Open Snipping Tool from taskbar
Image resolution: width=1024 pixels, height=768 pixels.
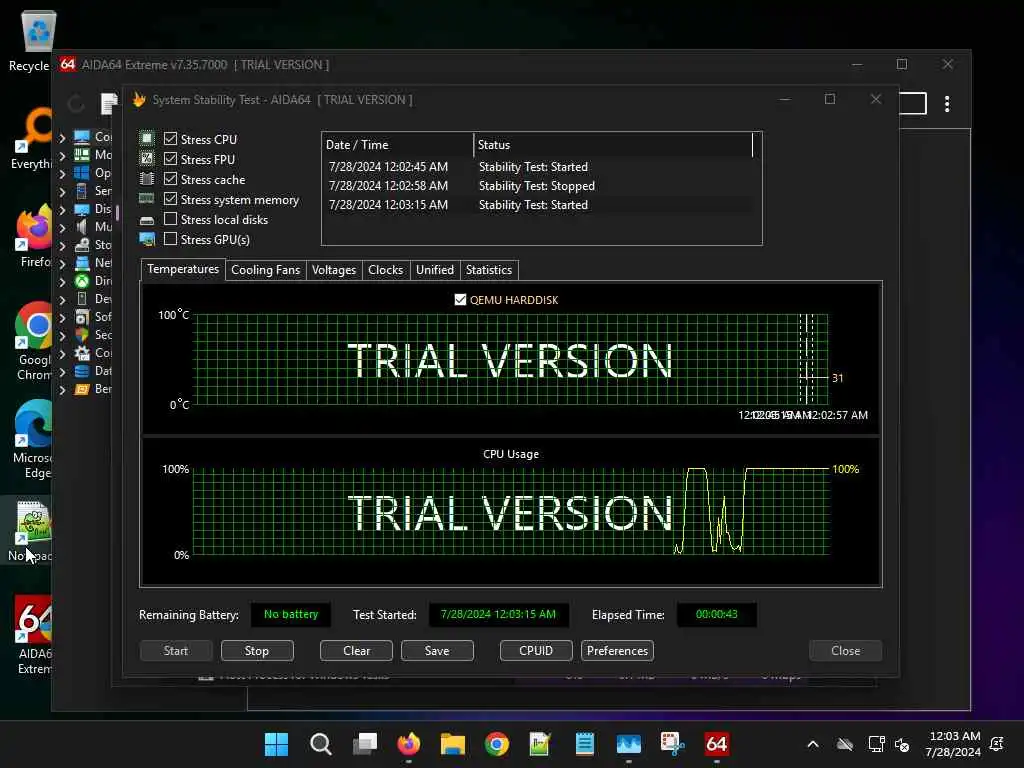click(672, 744)
